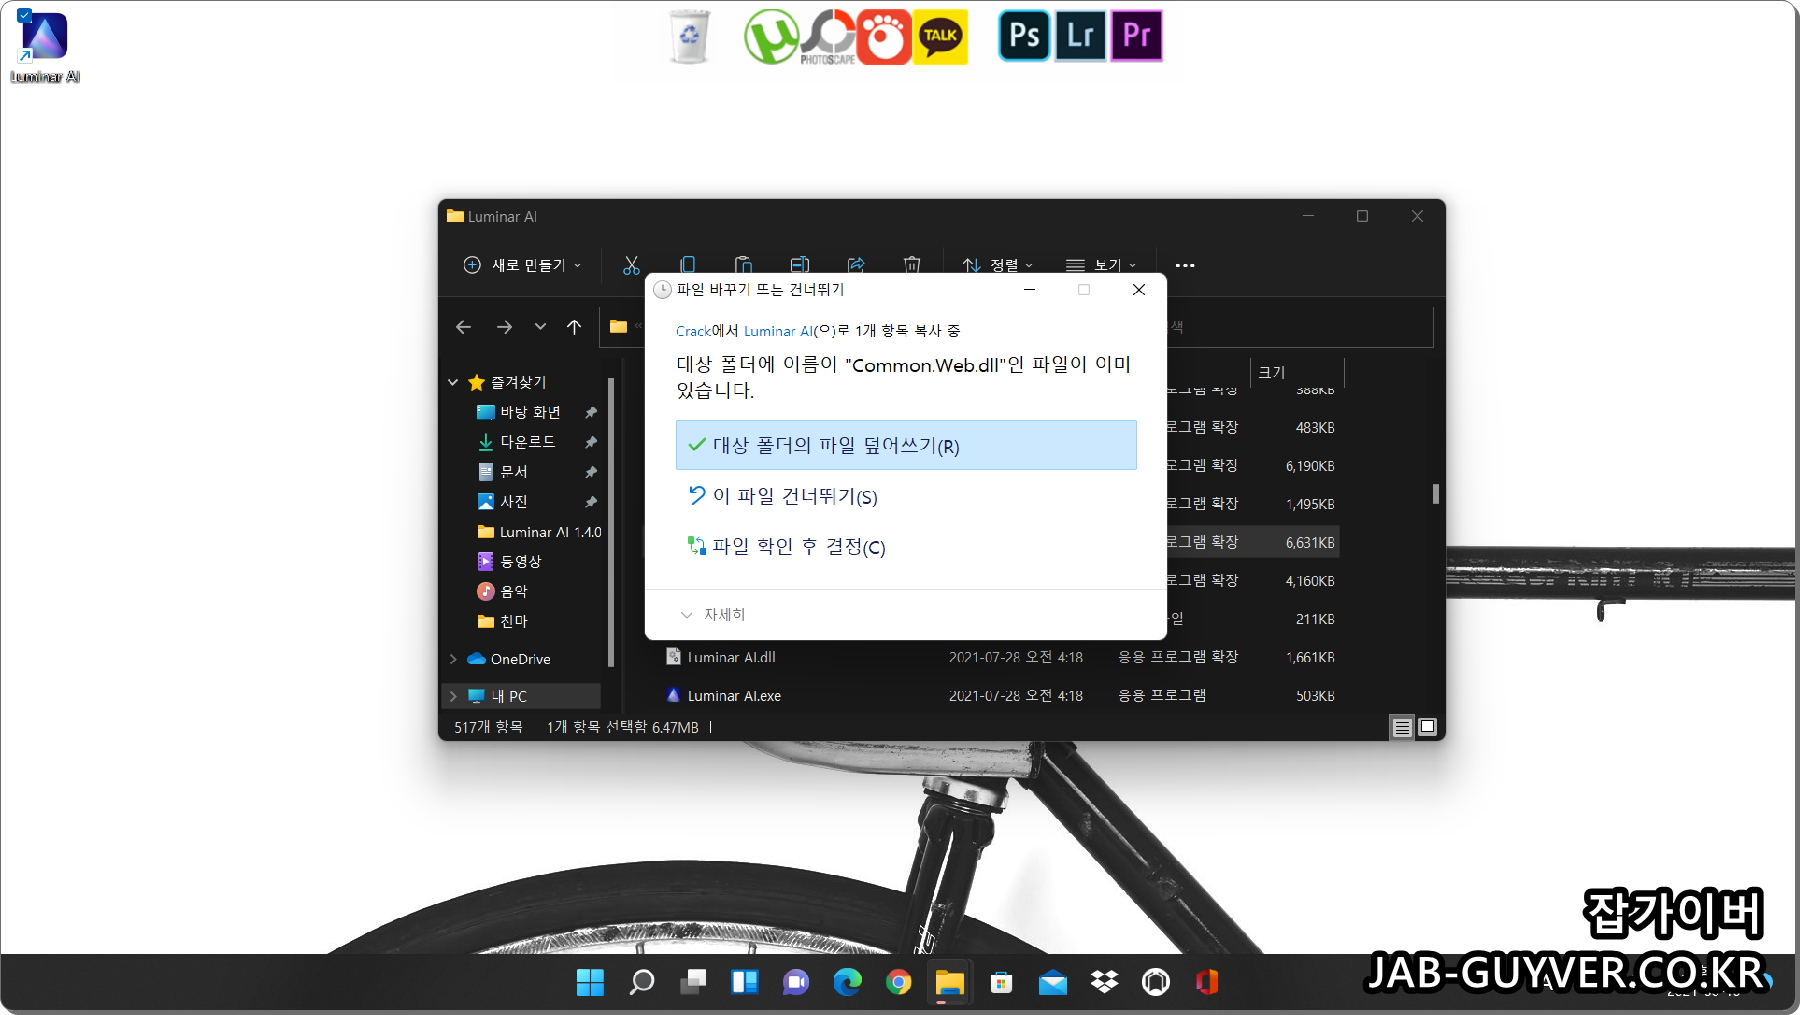Click the Explorer search field
Viewport: 1800px width, 1015px height.
[1300, 327]
